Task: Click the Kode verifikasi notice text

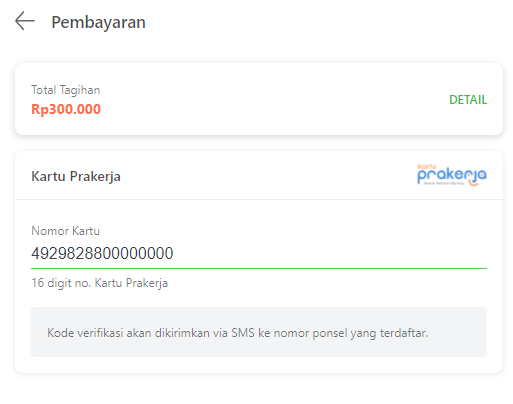Action: click(237, 333)
